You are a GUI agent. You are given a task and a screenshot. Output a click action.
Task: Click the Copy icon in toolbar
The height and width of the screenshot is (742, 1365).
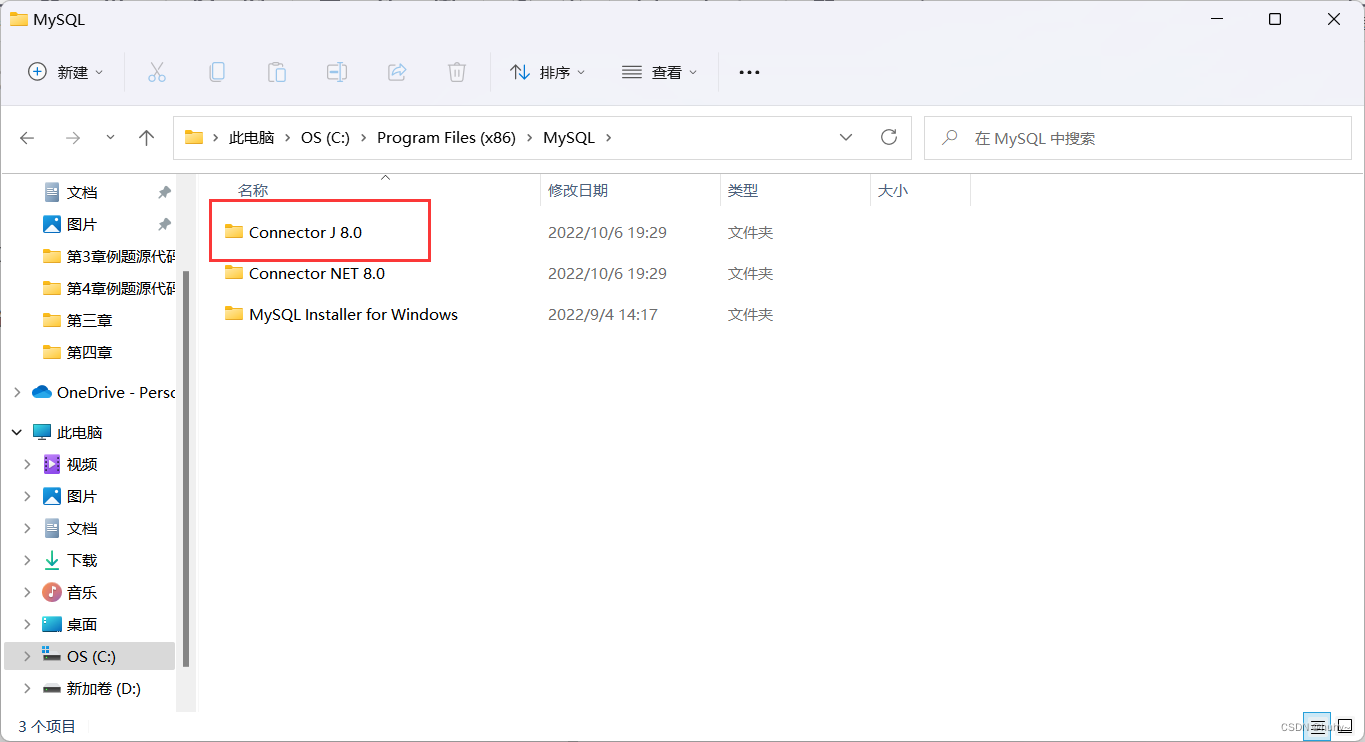[216, 72]
